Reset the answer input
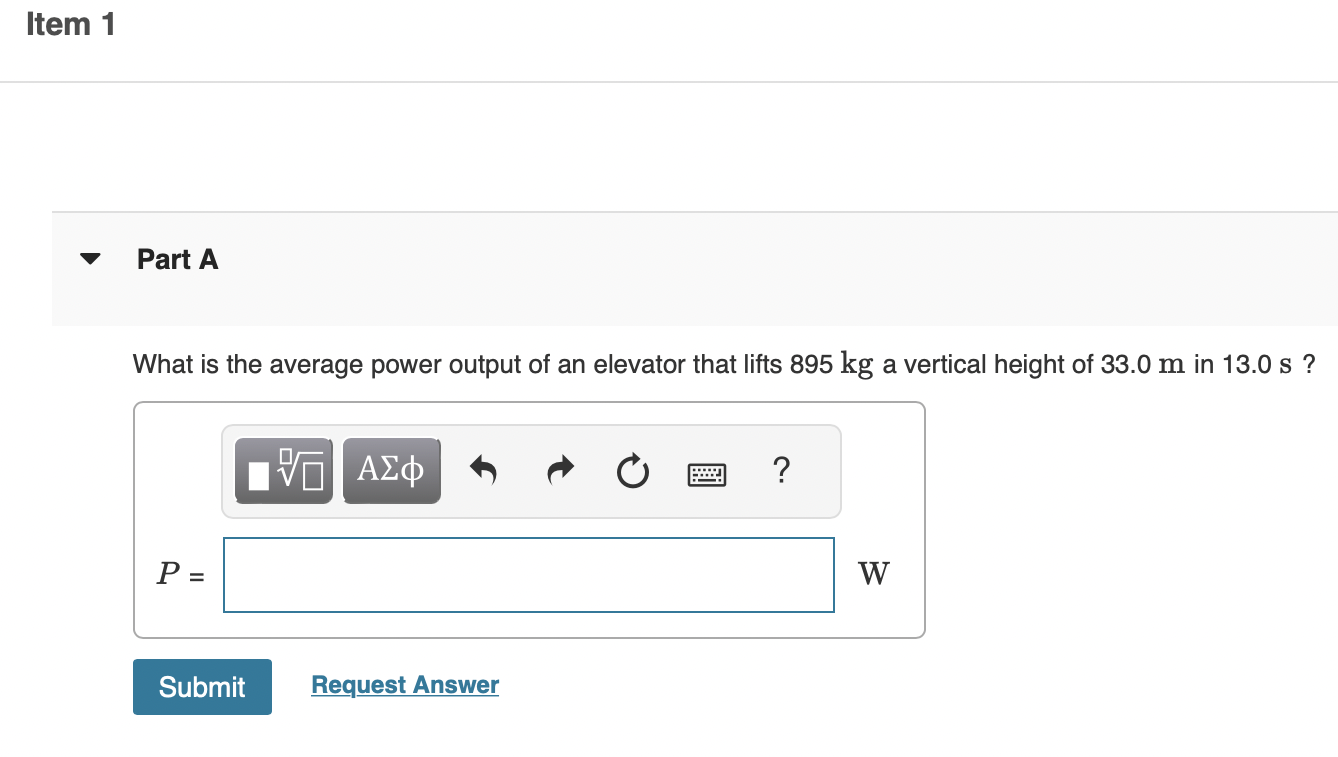The image size is (1338, 757). pos(632,470)
